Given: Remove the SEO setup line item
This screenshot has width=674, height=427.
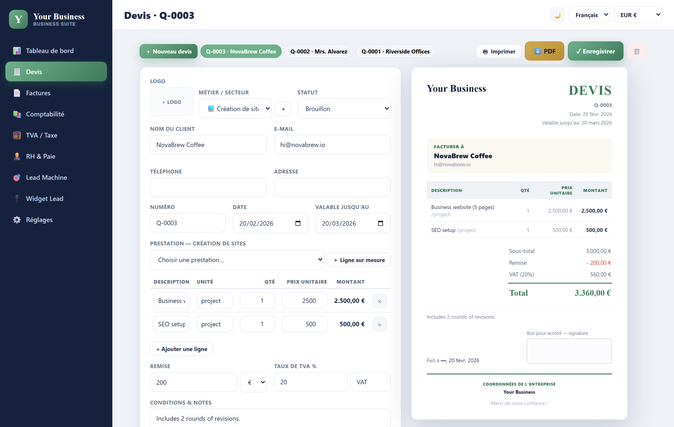Looking at the screenshot, I should [380, 324].
